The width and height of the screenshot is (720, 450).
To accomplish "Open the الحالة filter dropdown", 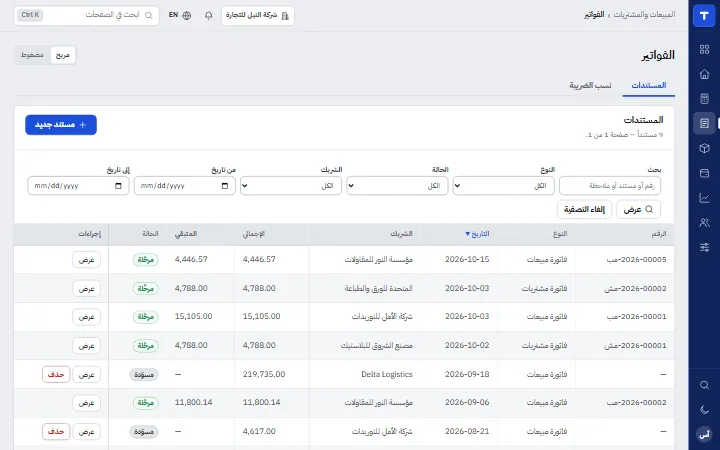I will click(x=397, y=186).
